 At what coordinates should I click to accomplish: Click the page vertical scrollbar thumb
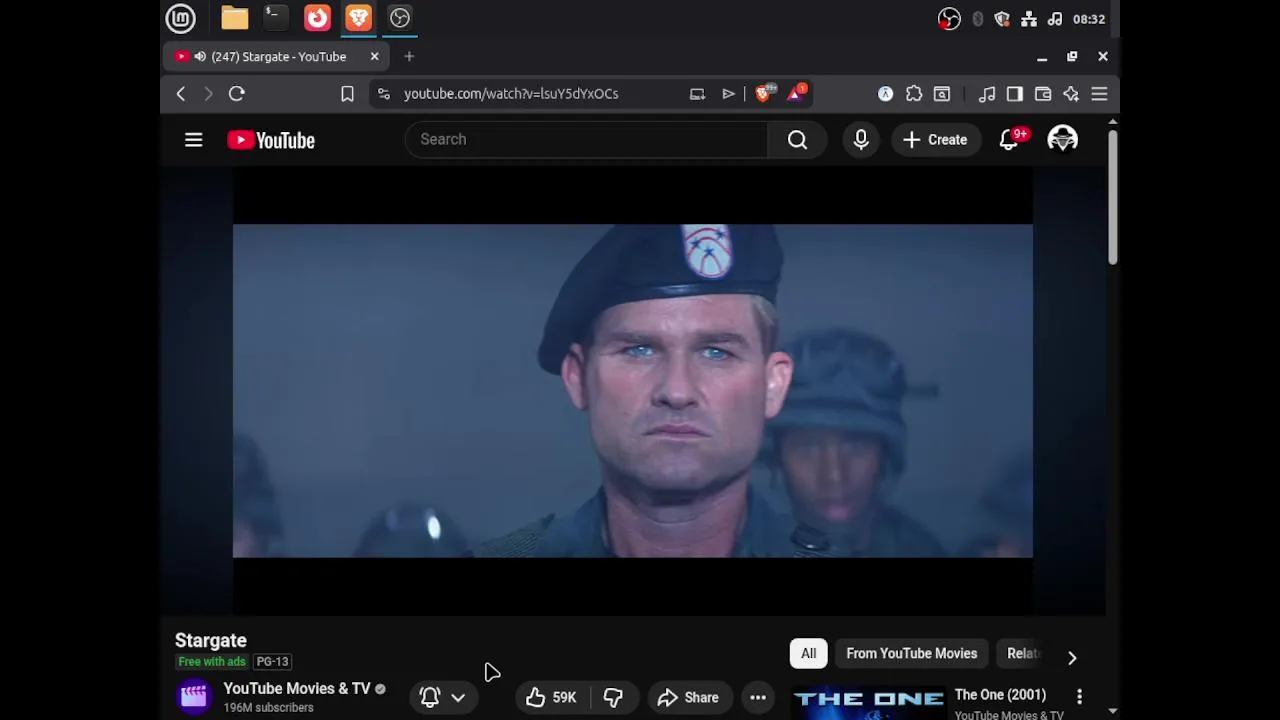pyautogui.click(x=1112, y=197)
